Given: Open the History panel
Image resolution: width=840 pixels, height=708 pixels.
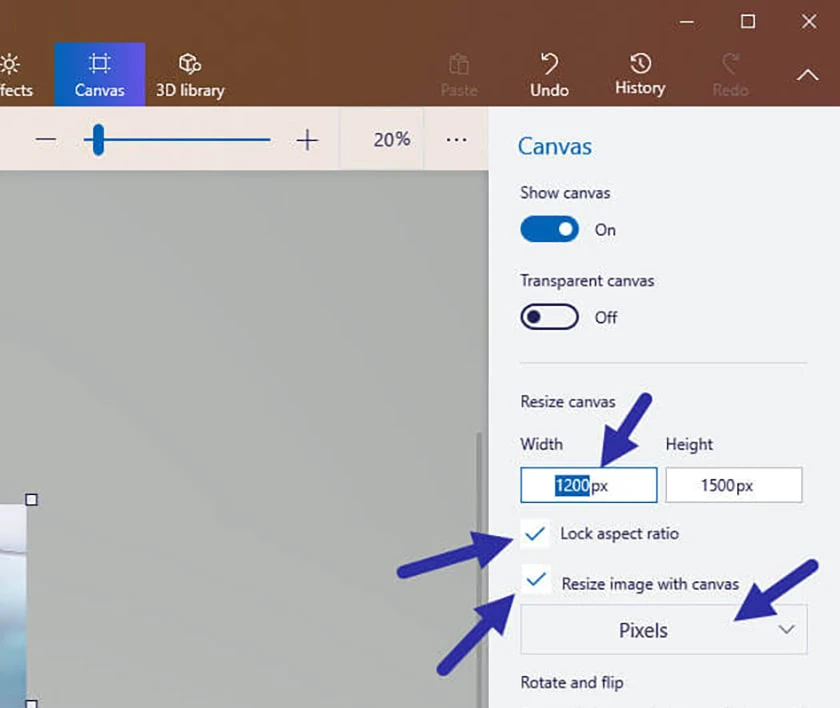Looking at the screenshot, I should [x=640, y=75].
